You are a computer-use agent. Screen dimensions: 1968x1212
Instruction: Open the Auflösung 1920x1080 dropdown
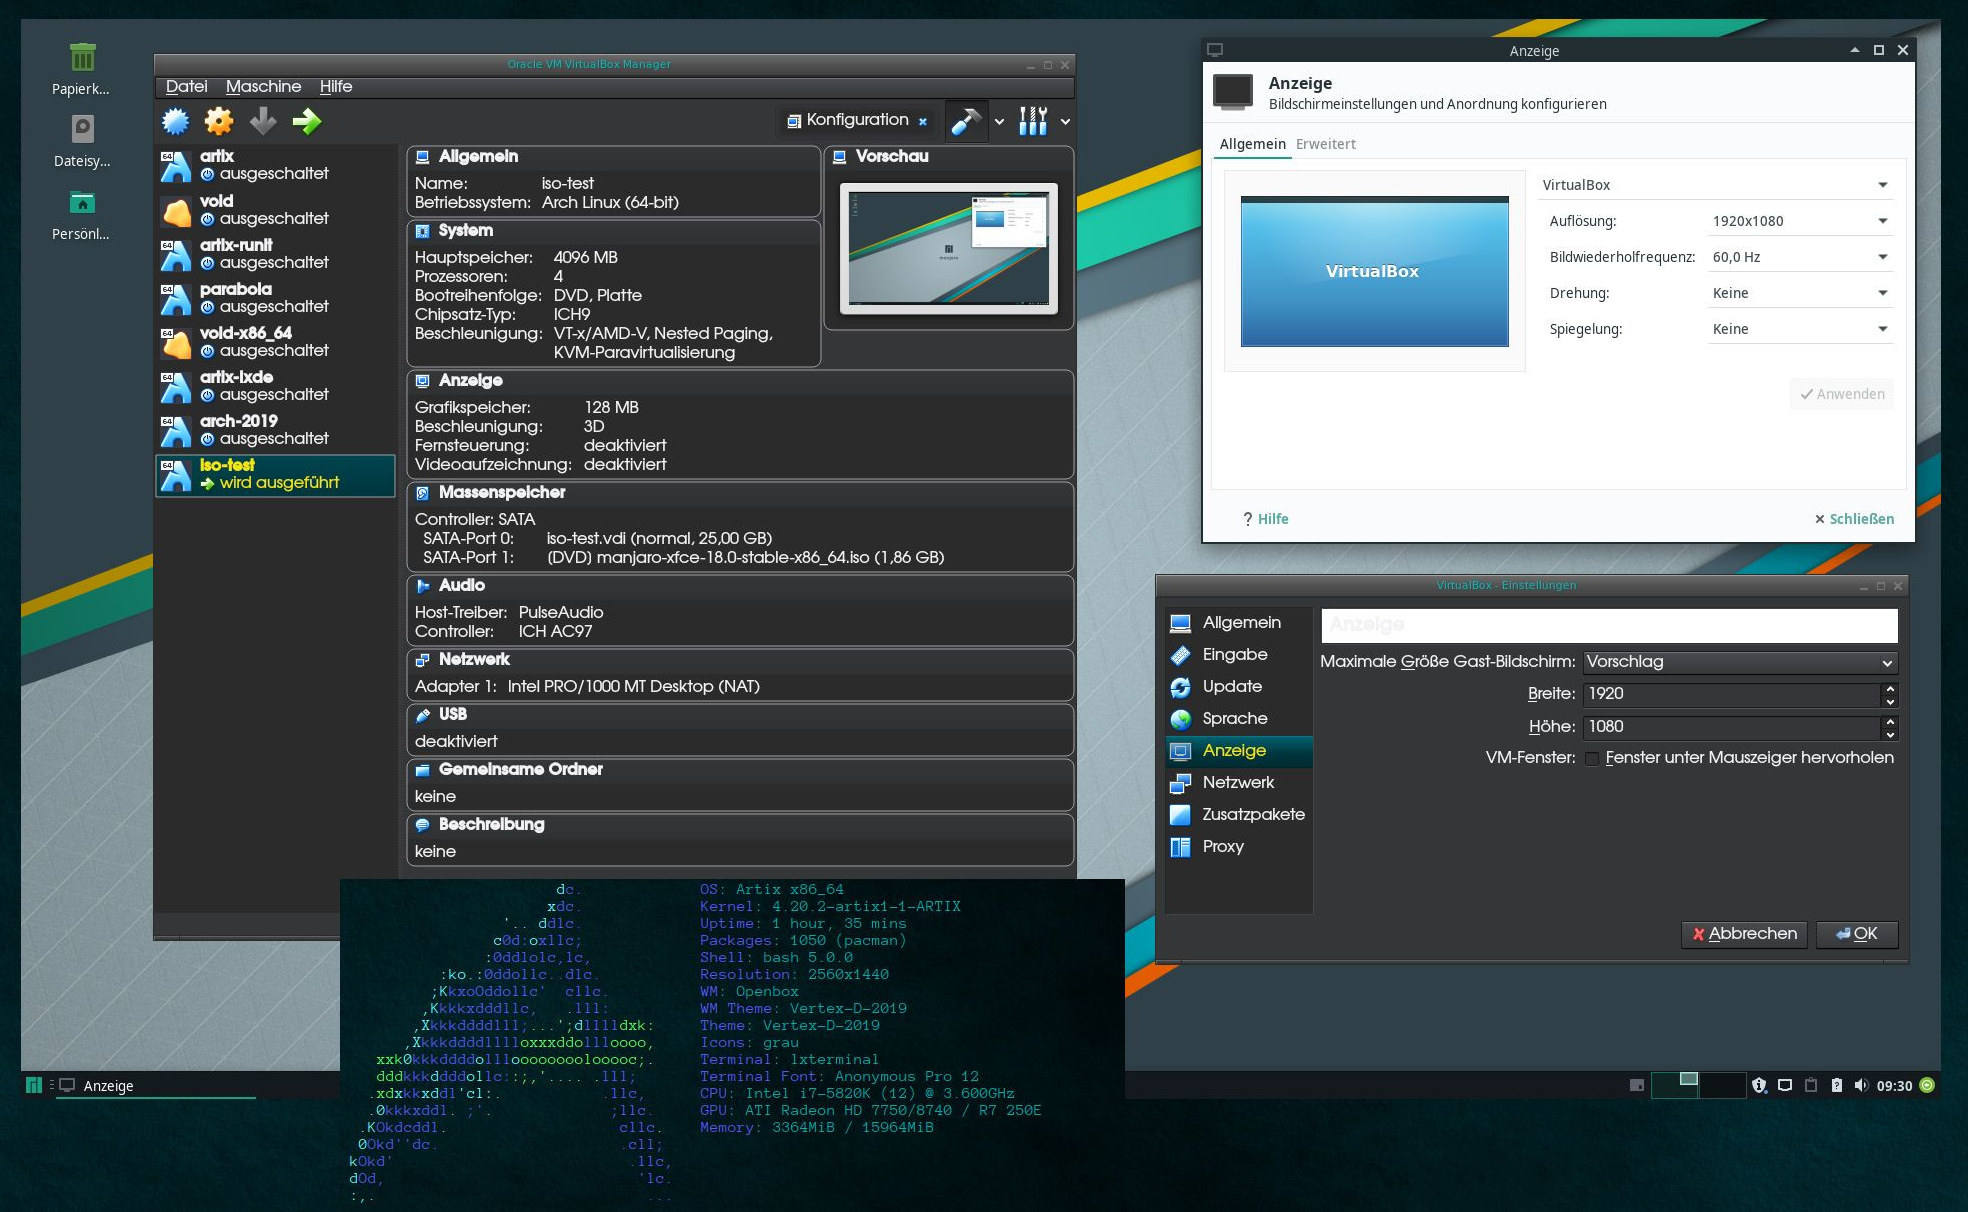(1800, 221)
